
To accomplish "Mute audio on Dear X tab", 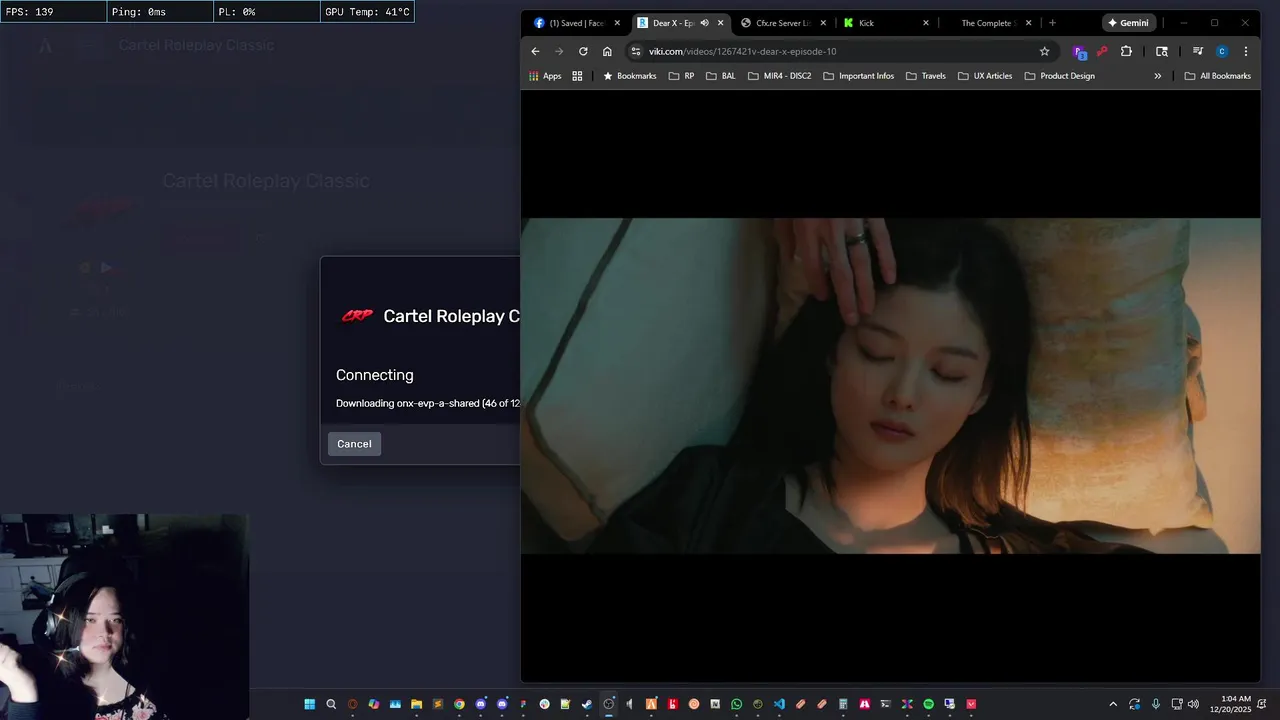I will pyautogui.click(x=704, y=23).
